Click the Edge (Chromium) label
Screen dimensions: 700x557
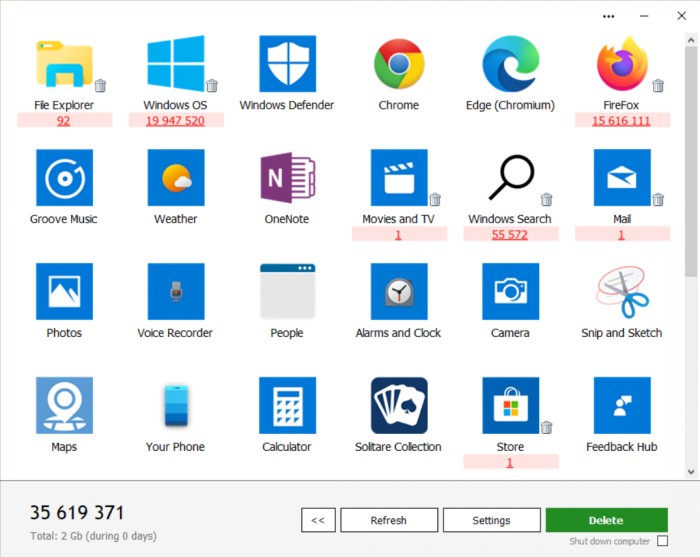[x=510, y=105]
